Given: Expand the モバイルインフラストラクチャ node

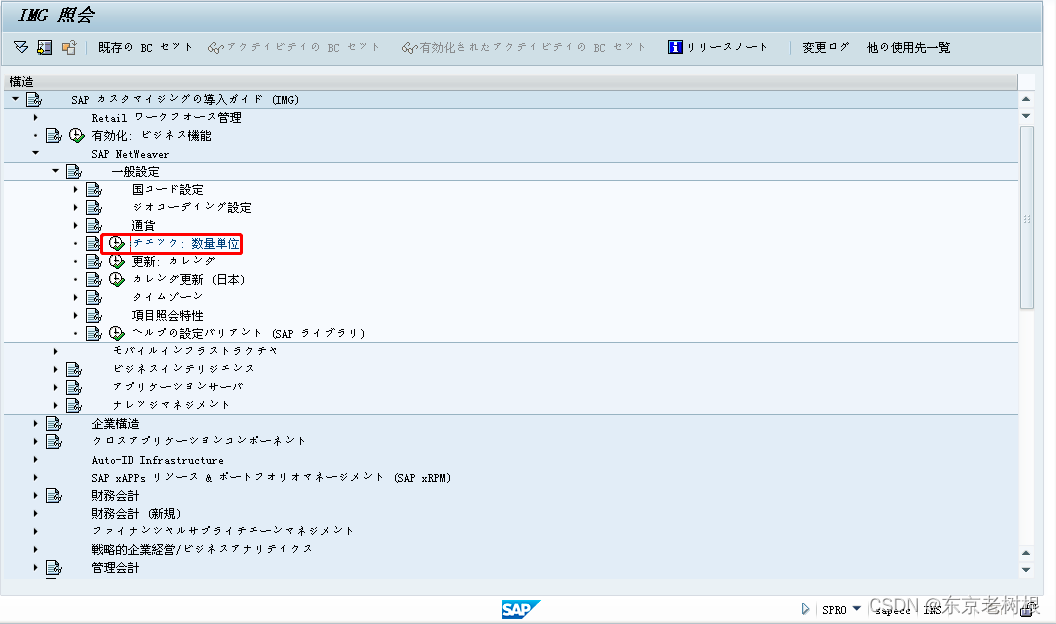Looking at the screenshot, I should [55, 351].
